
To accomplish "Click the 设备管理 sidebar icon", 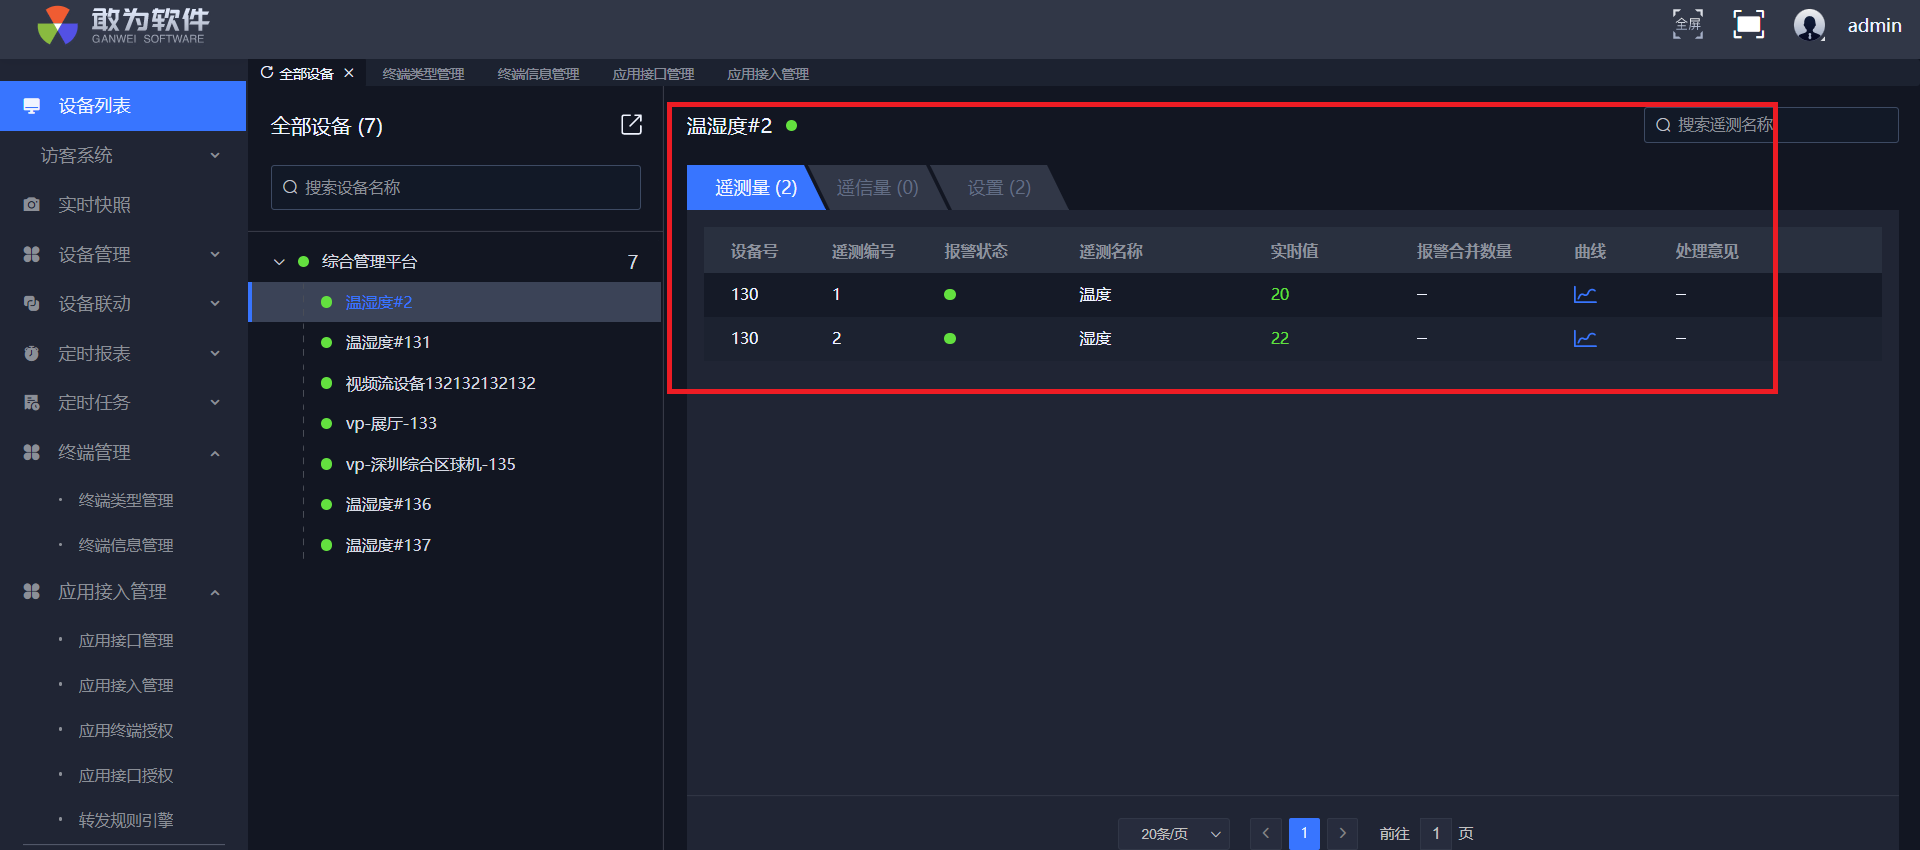I will click(32, 254).
